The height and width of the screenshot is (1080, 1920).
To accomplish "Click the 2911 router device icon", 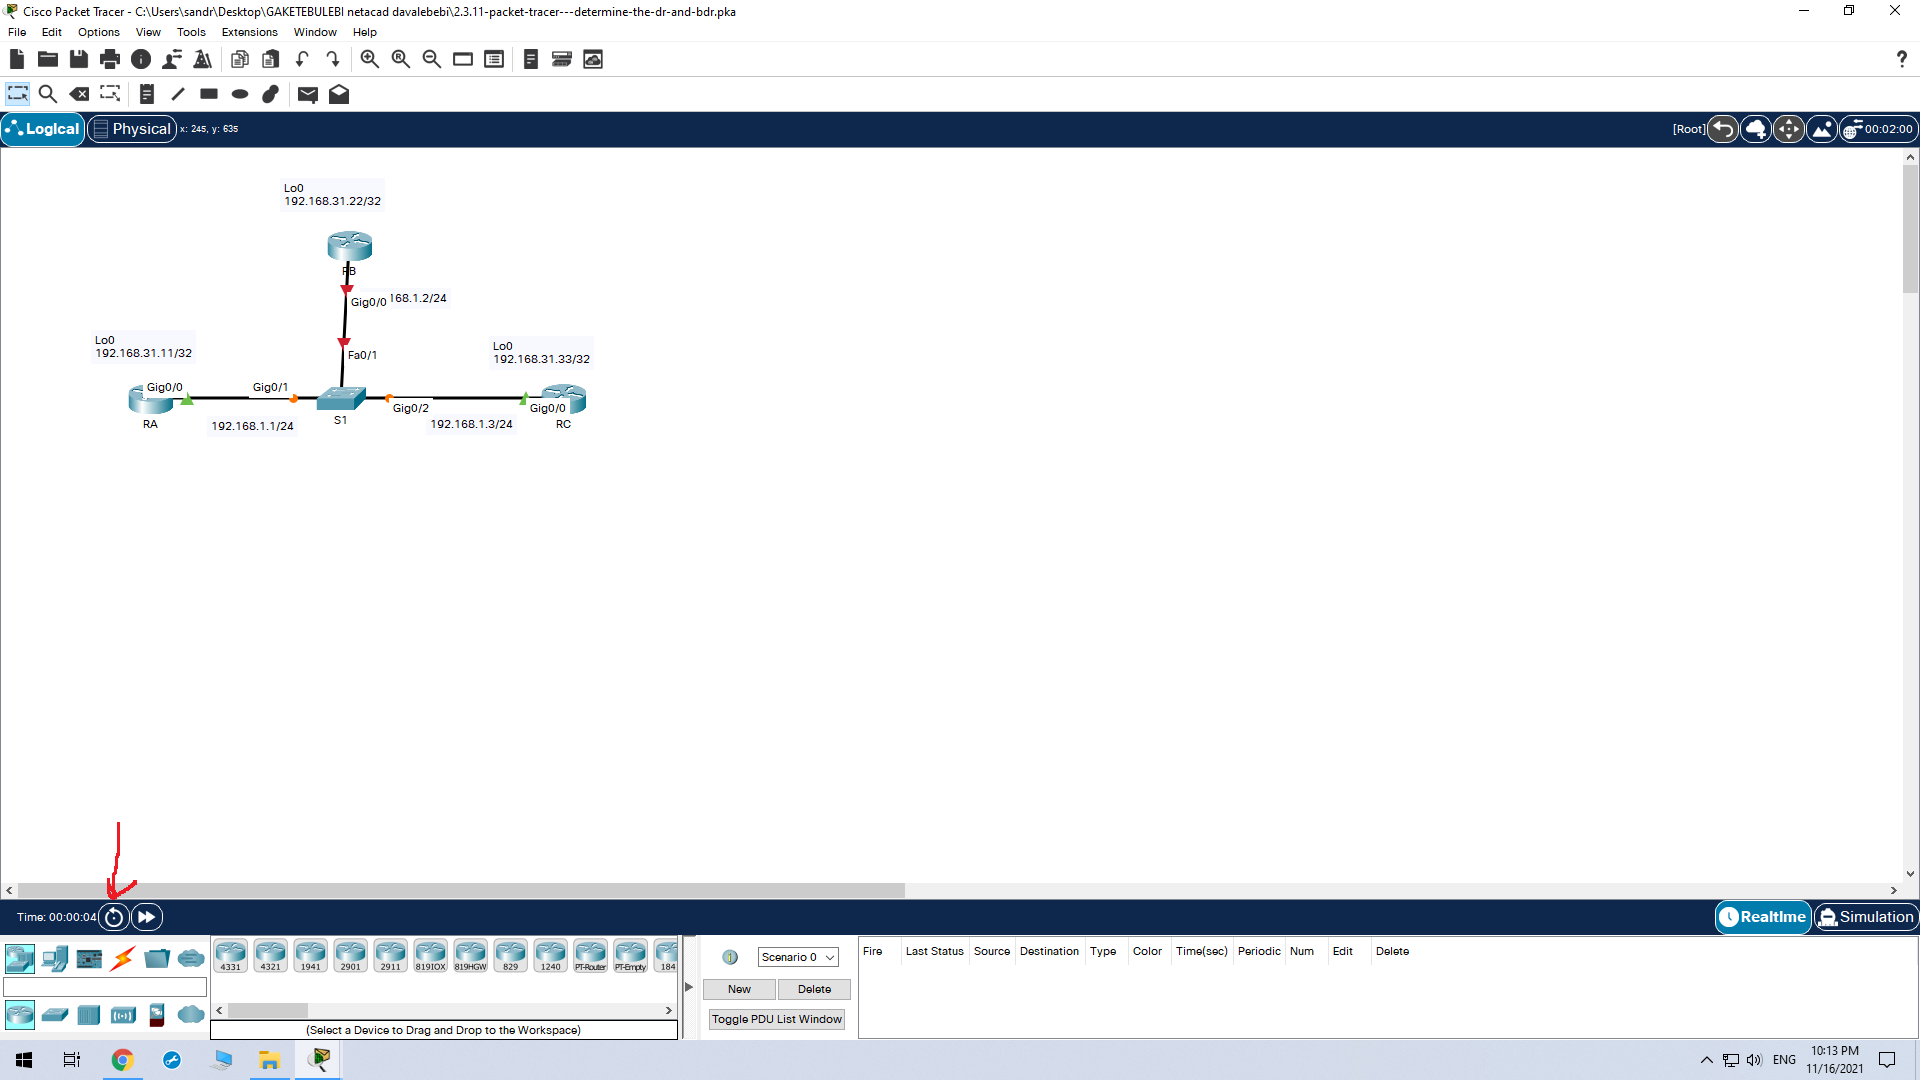I will click(x=390, y=956).
